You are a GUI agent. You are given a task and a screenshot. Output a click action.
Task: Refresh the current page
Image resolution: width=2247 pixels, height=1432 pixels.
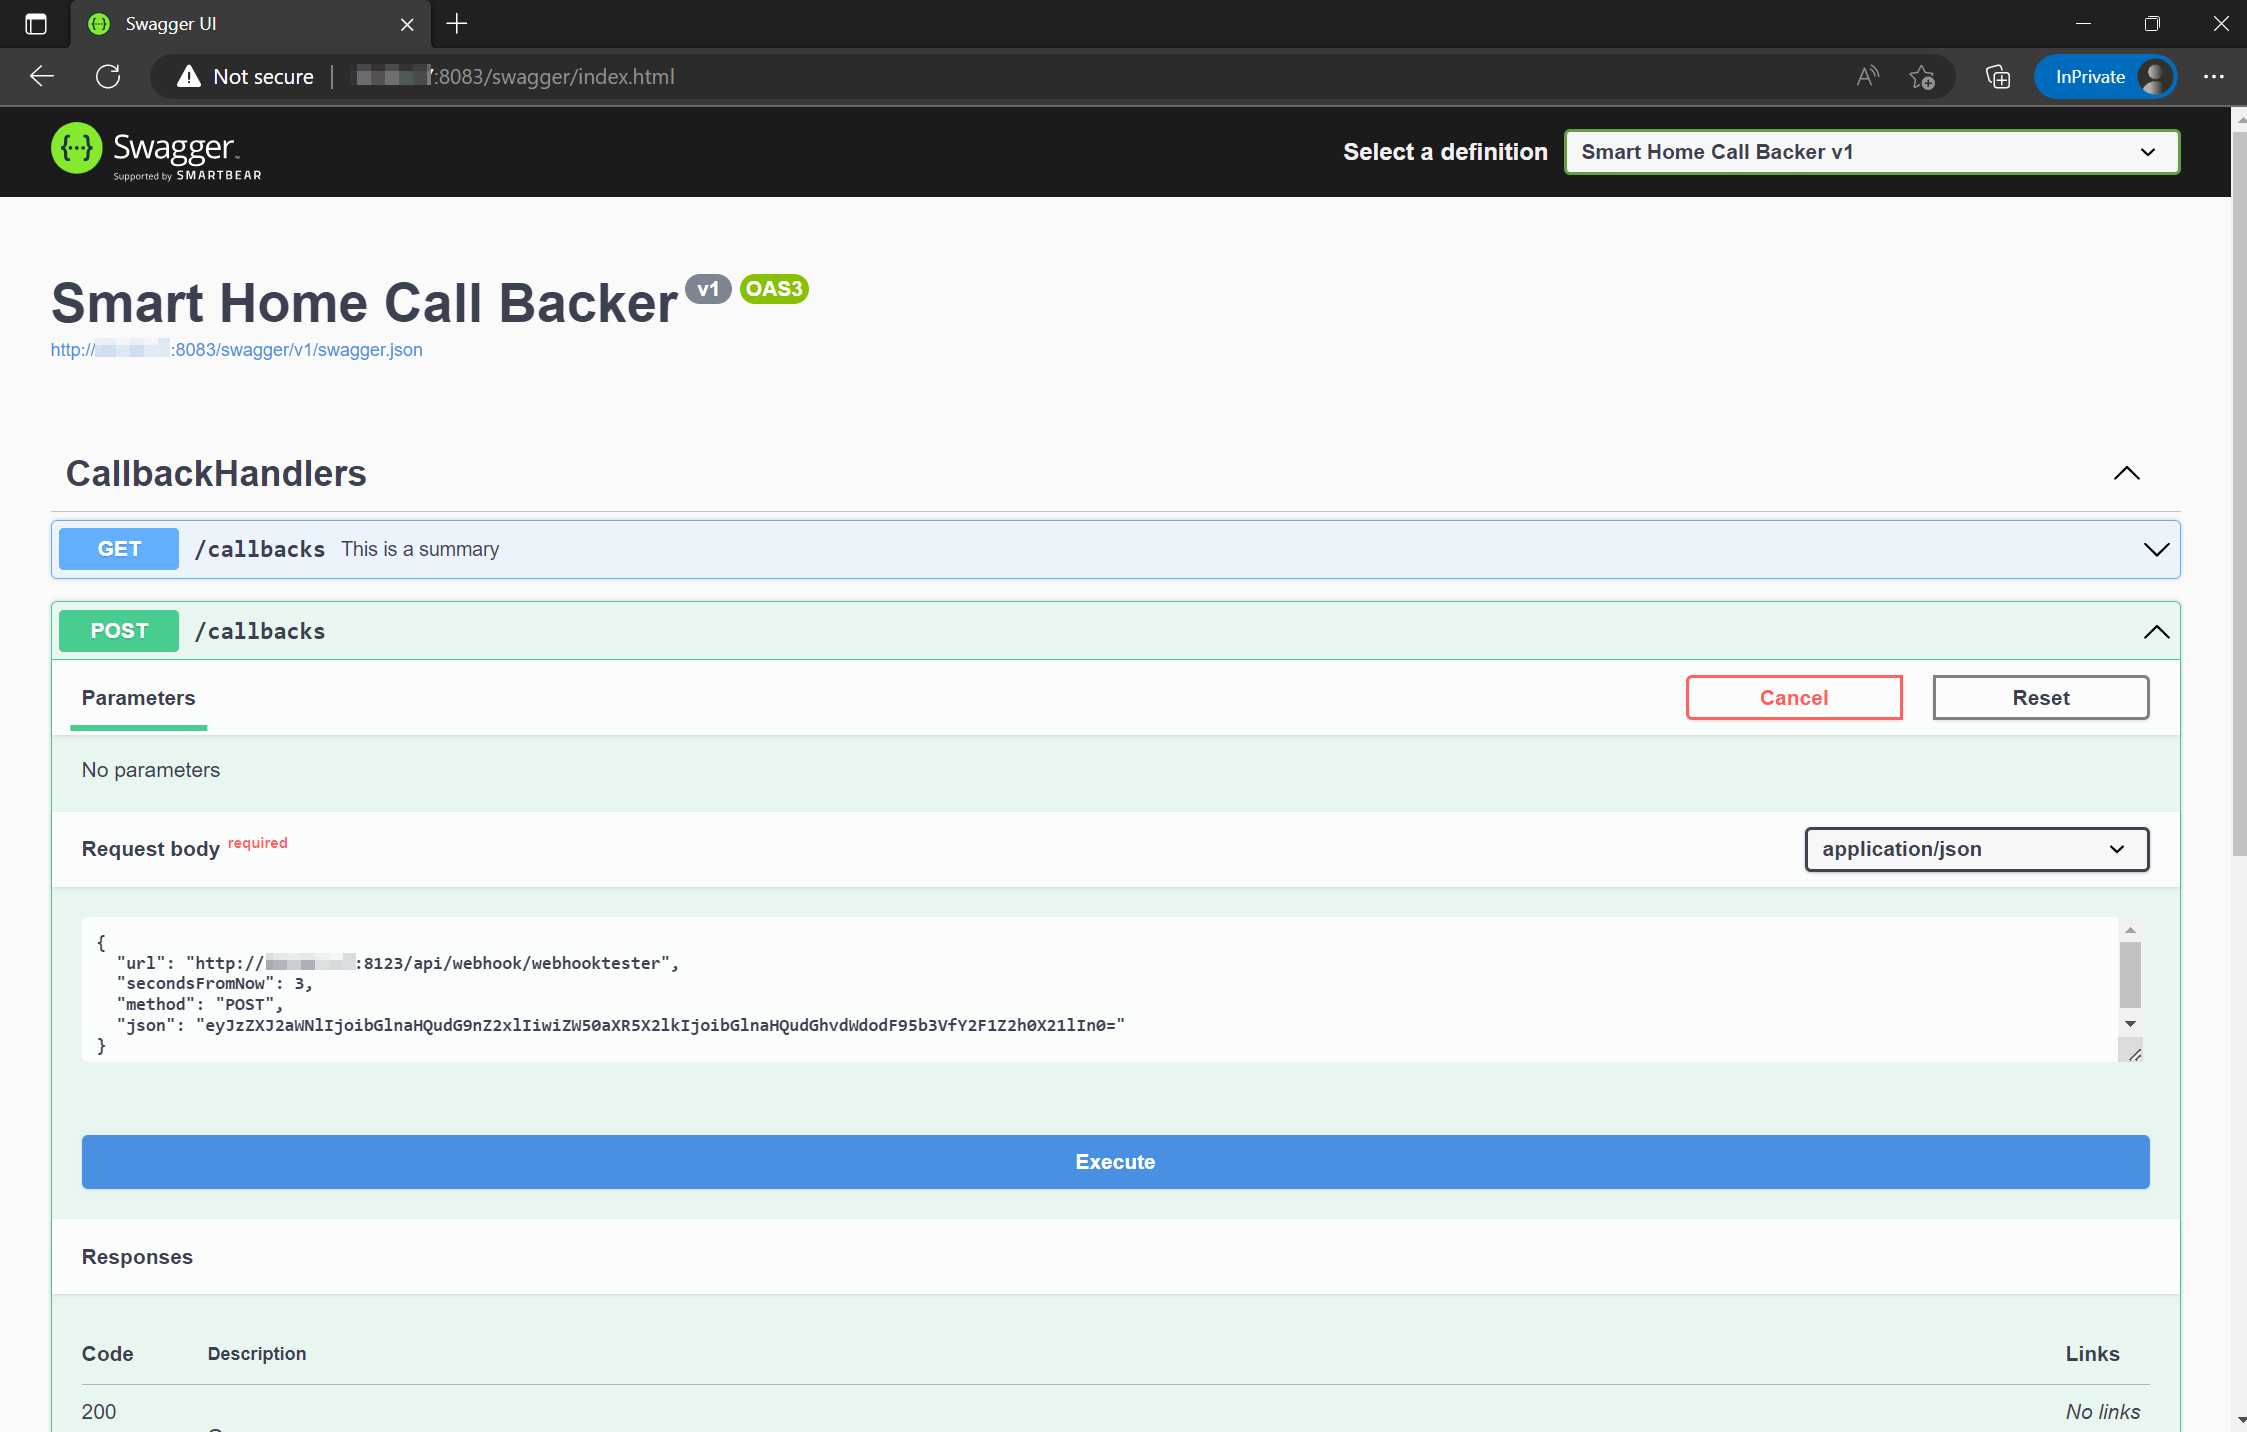(x=108, y=76)
